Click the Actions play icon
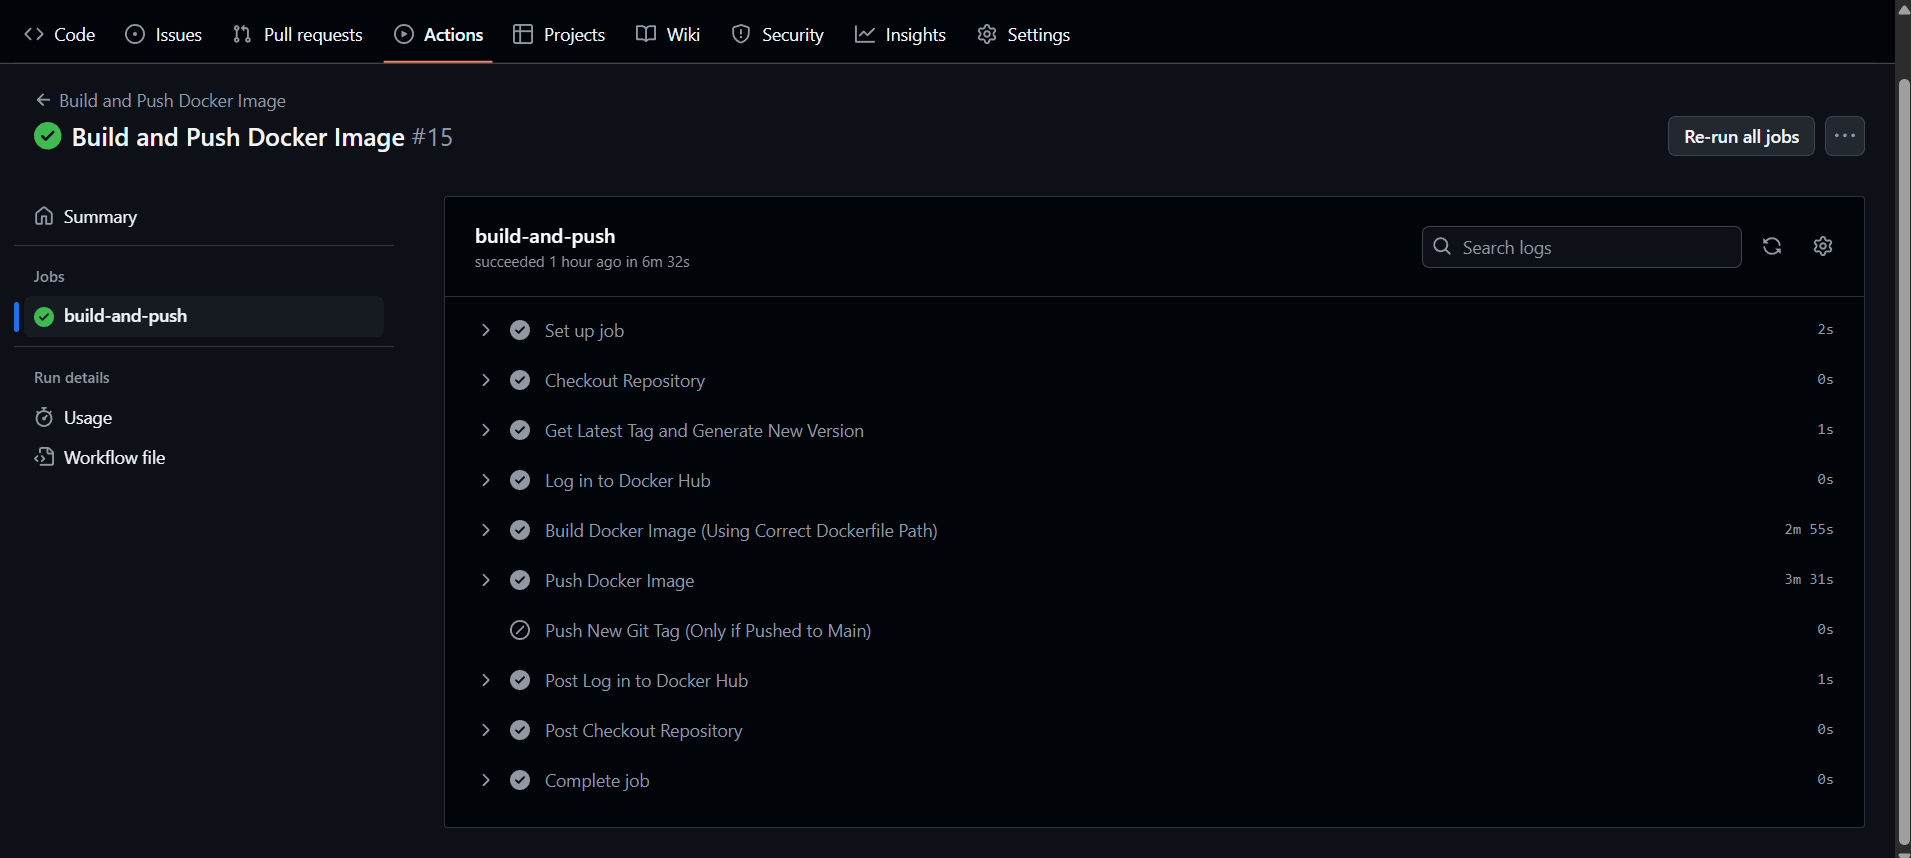Image resolution: width=1911 pixels, height=858 pixels. (404, 34)
